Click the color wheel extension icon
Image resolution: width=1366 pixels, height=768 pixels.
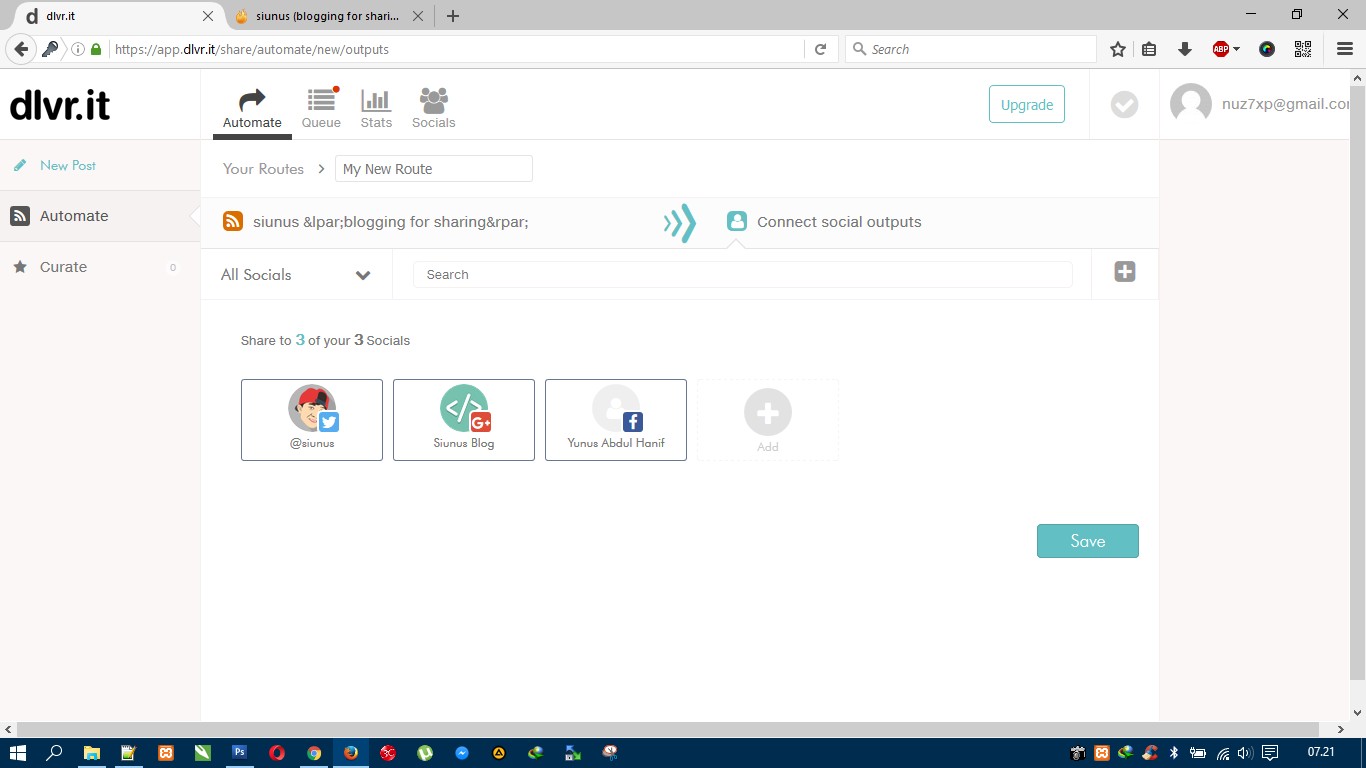click(x=1267, y=49)
